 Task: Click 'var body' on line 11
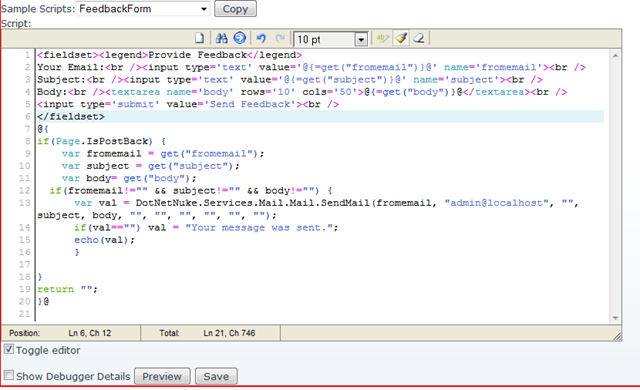(86, 178)
